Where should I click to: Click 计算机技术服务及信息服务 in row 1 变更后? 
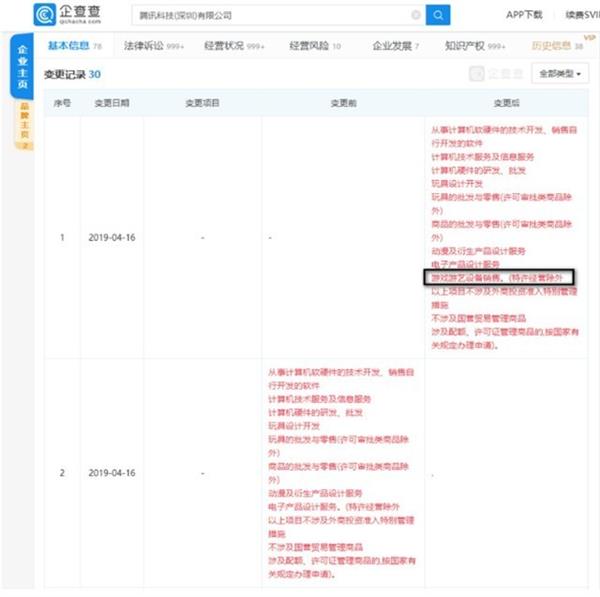(x=483, y=157)
